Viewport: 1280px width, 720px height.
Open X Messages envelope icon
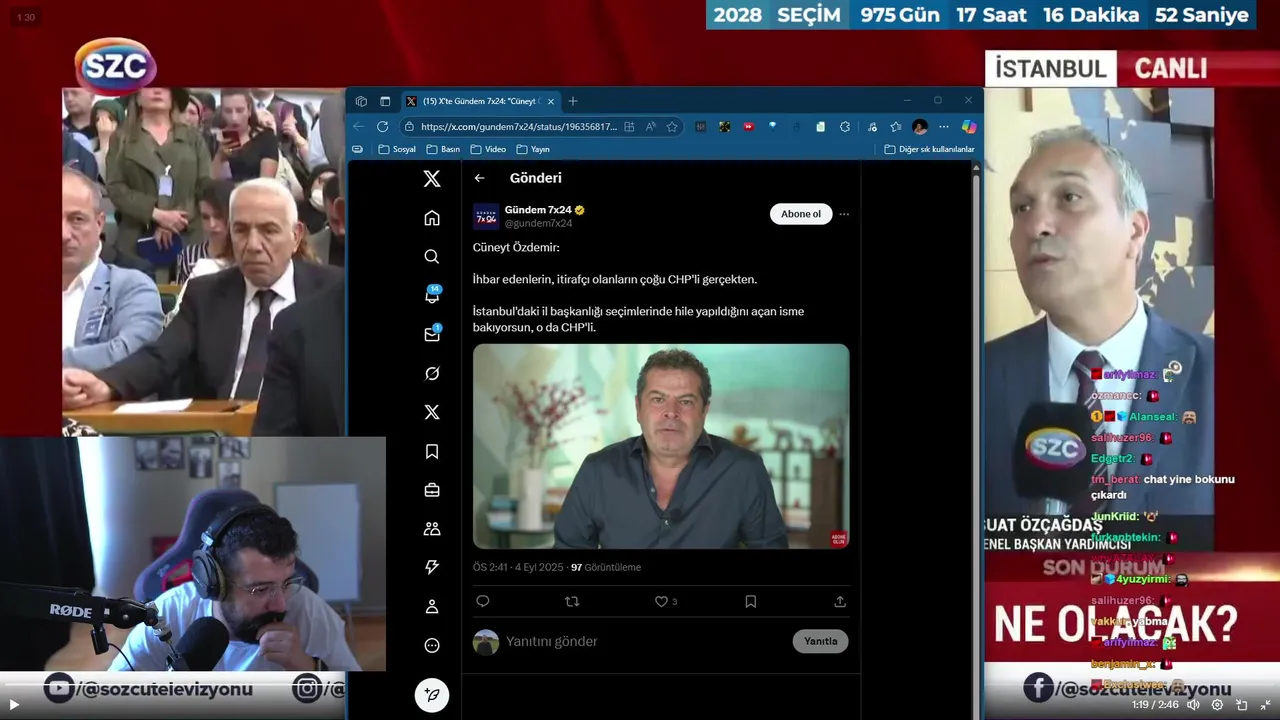[432, 334]
